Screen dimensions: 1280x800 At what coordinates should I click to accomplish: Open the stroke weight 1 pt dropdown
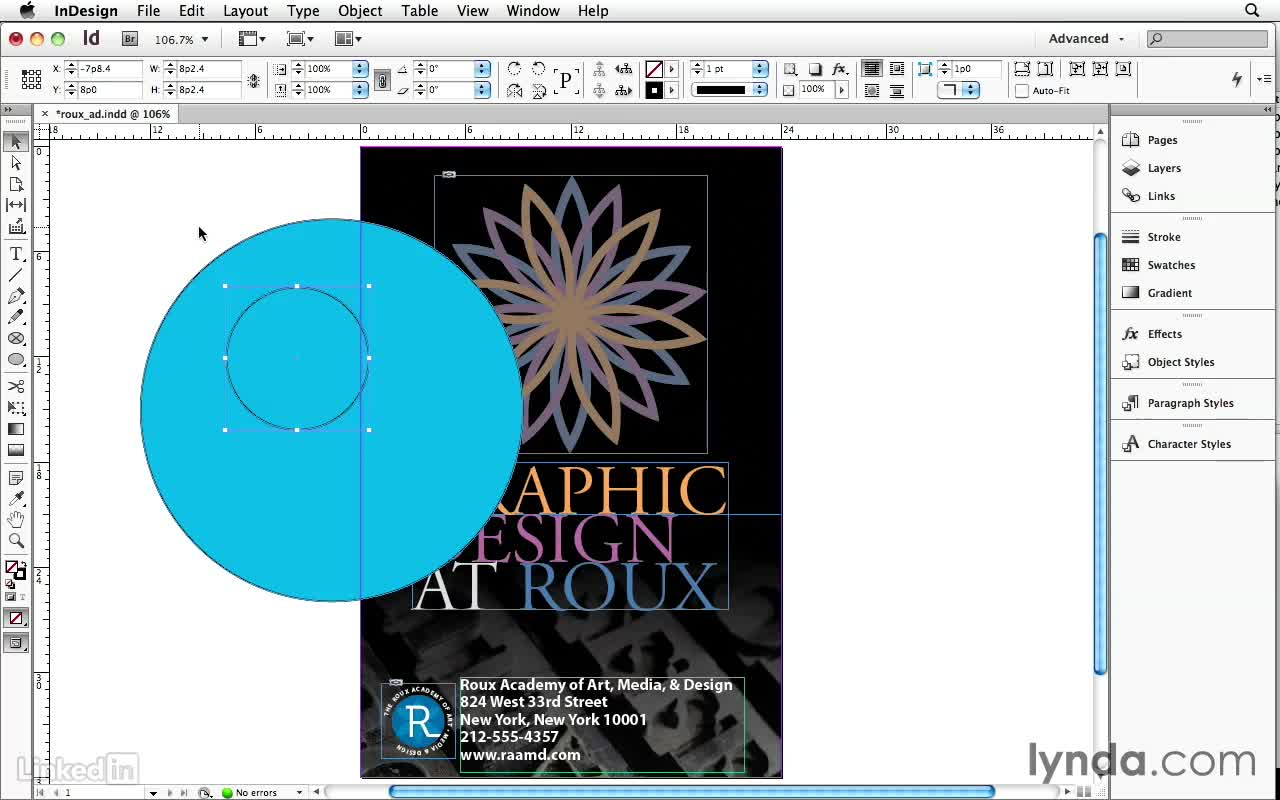pos(760,69)
